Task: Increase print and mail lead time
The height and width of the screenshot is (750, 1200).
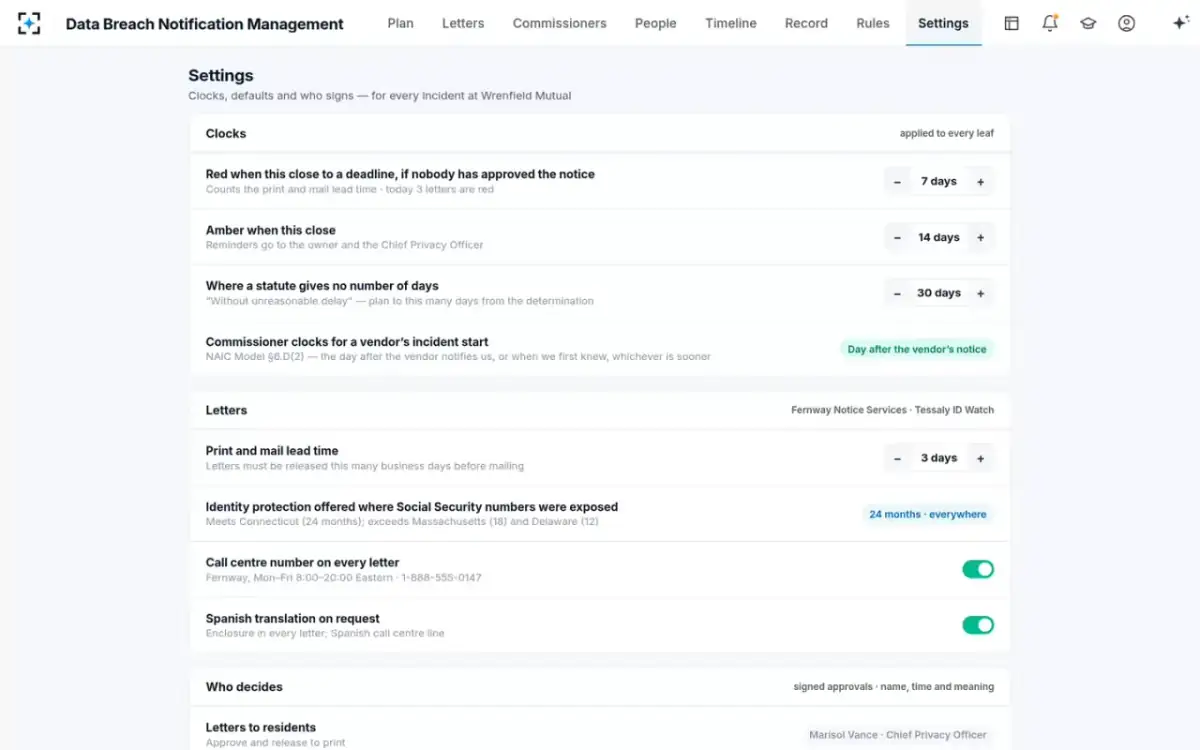Action: tap(980, 459)
